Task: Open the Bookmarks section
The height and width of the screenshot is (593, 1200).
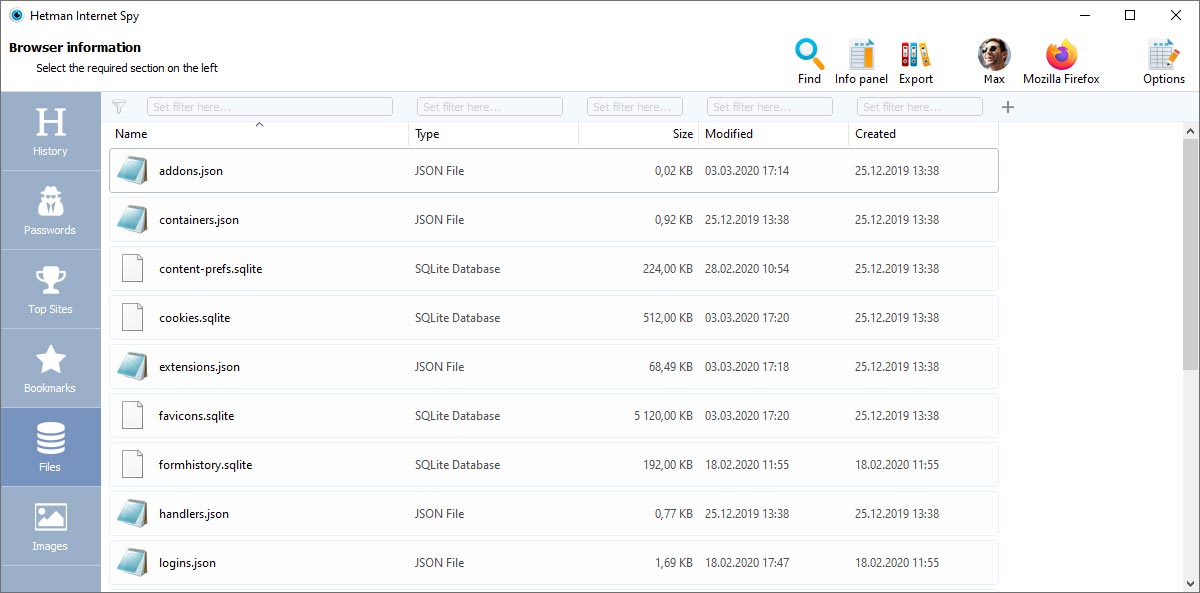Action: [50, 368]
